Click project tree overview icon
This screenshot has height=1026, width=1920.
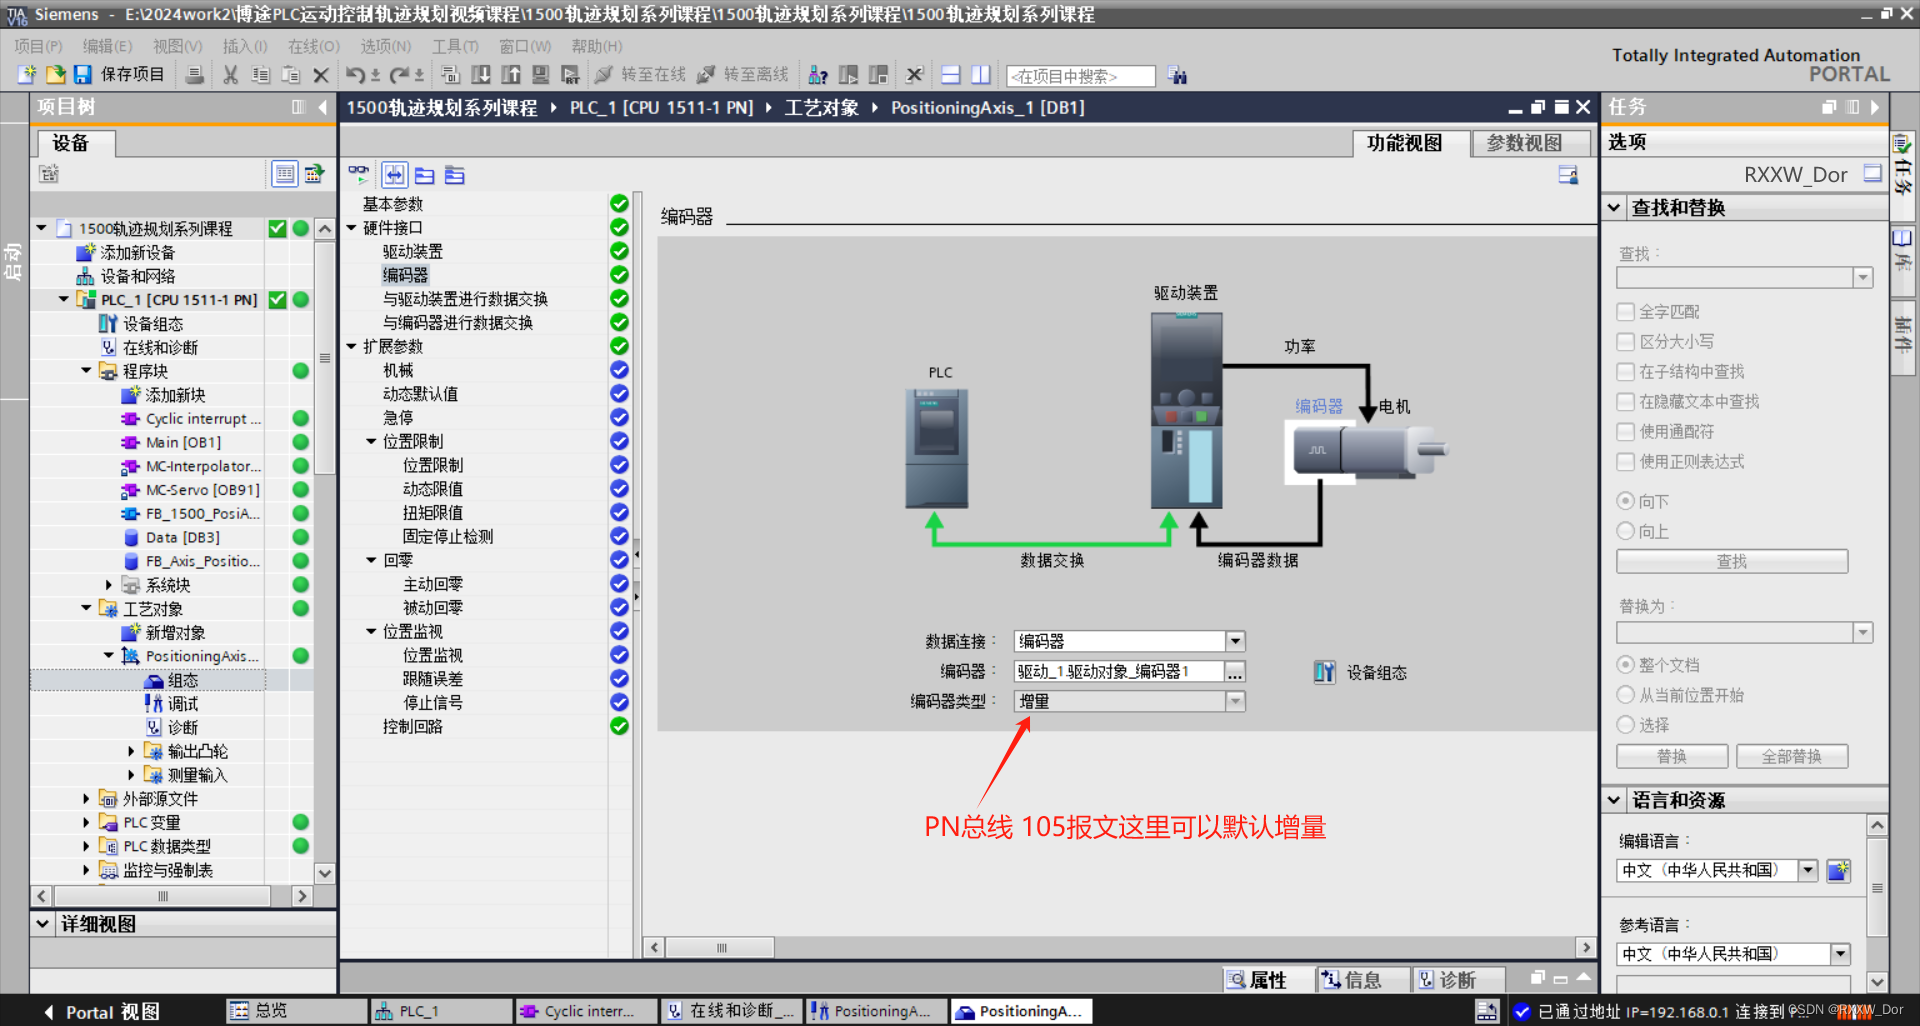285,174
